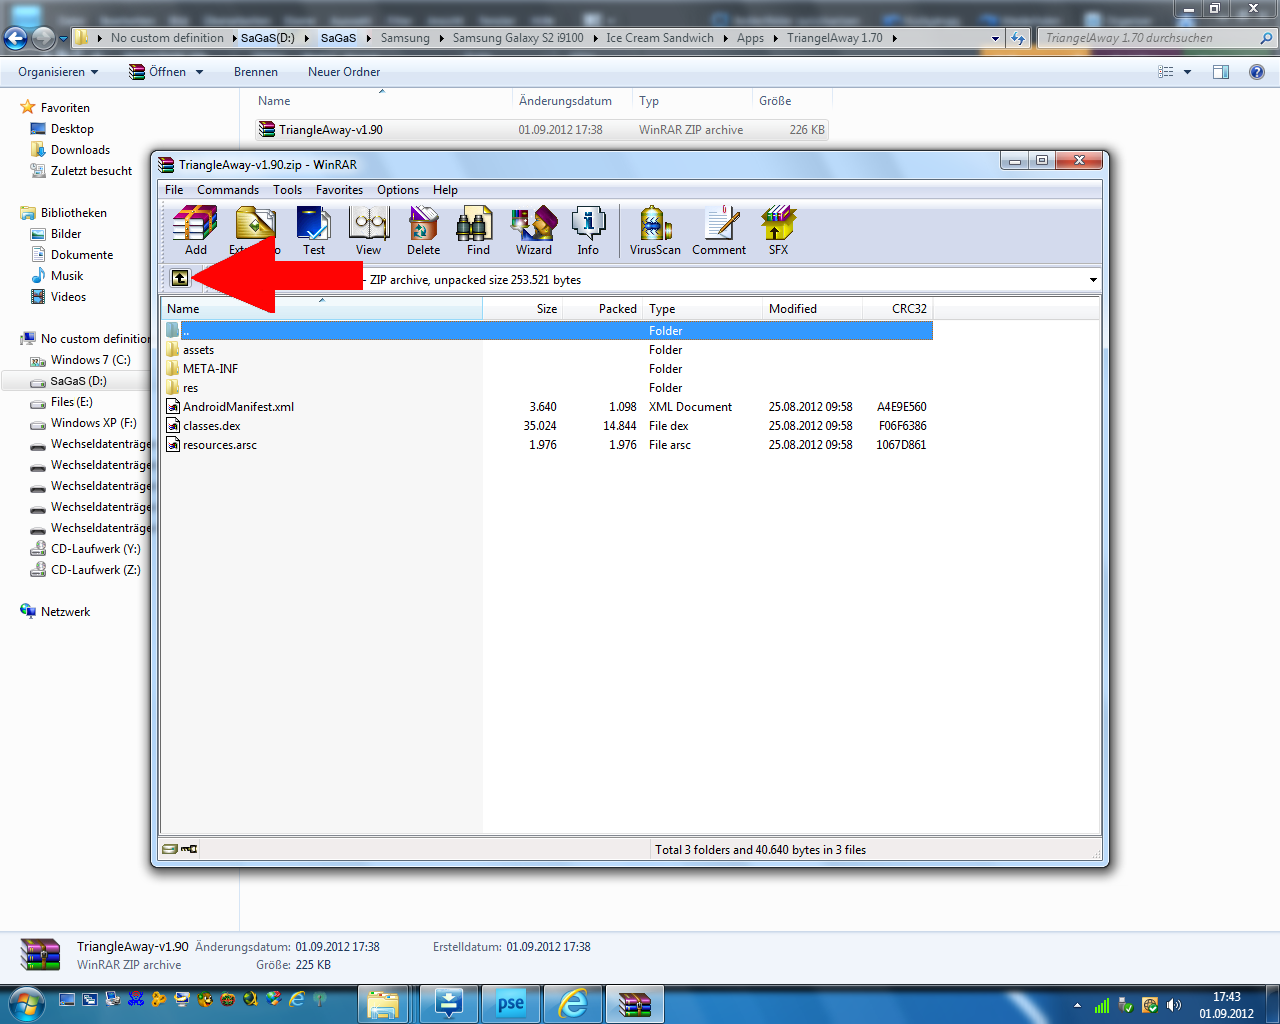The image size is (1280, 1024).
Task: Select CD-Laufwerk (Y:) in sidebar
Action: (x=85, y=549)
